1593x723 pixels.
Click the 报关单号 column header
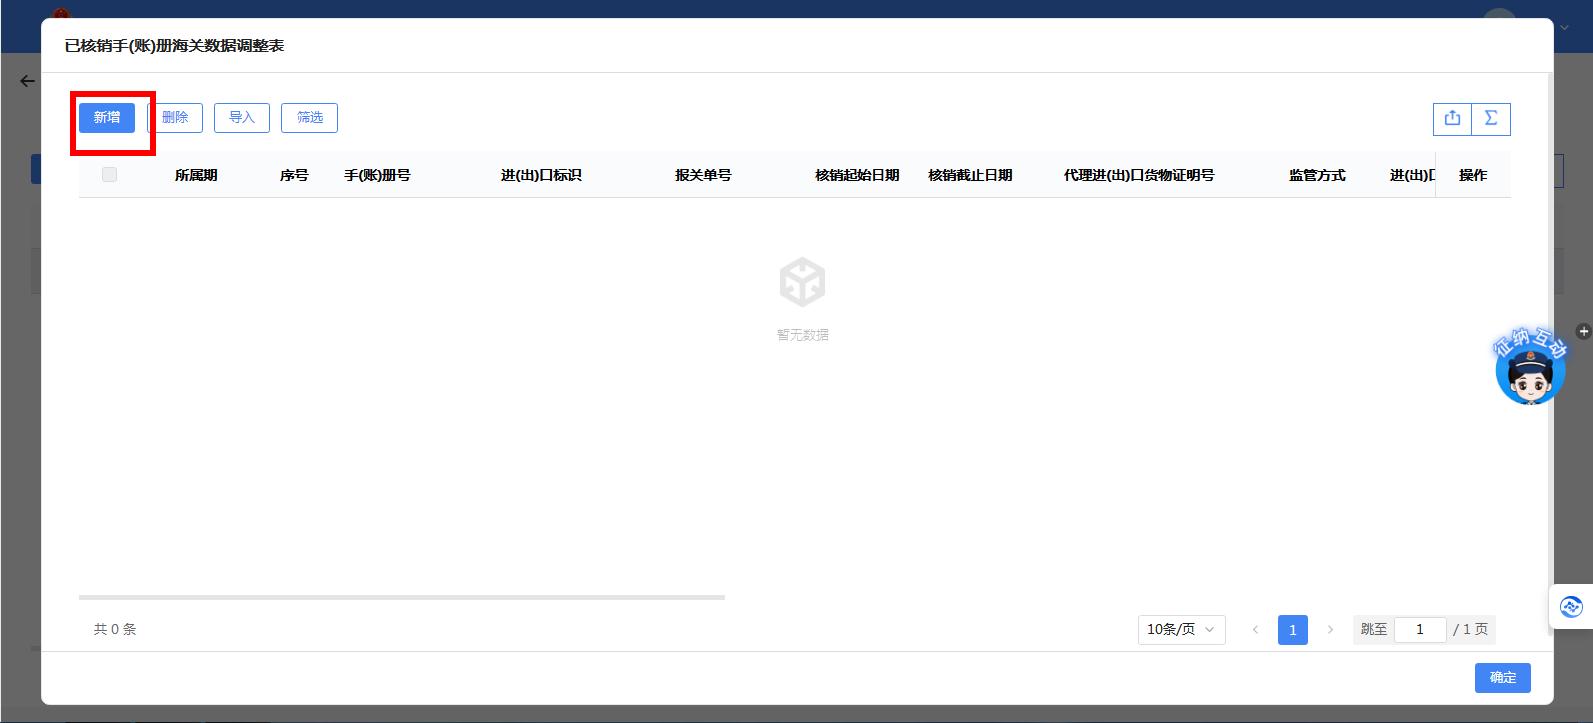tap(703, 175)
